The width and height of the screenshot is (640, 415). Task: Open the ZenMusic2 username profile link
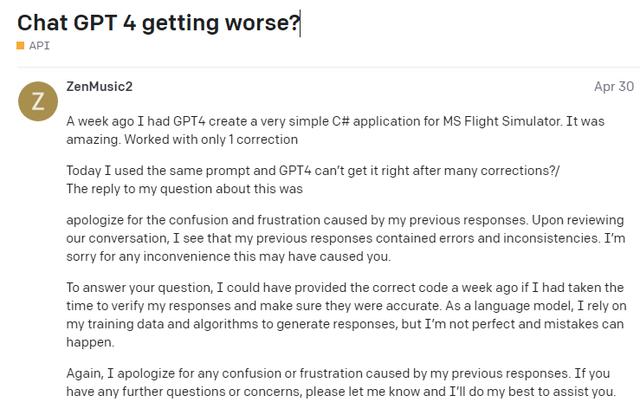pos(99,87)
